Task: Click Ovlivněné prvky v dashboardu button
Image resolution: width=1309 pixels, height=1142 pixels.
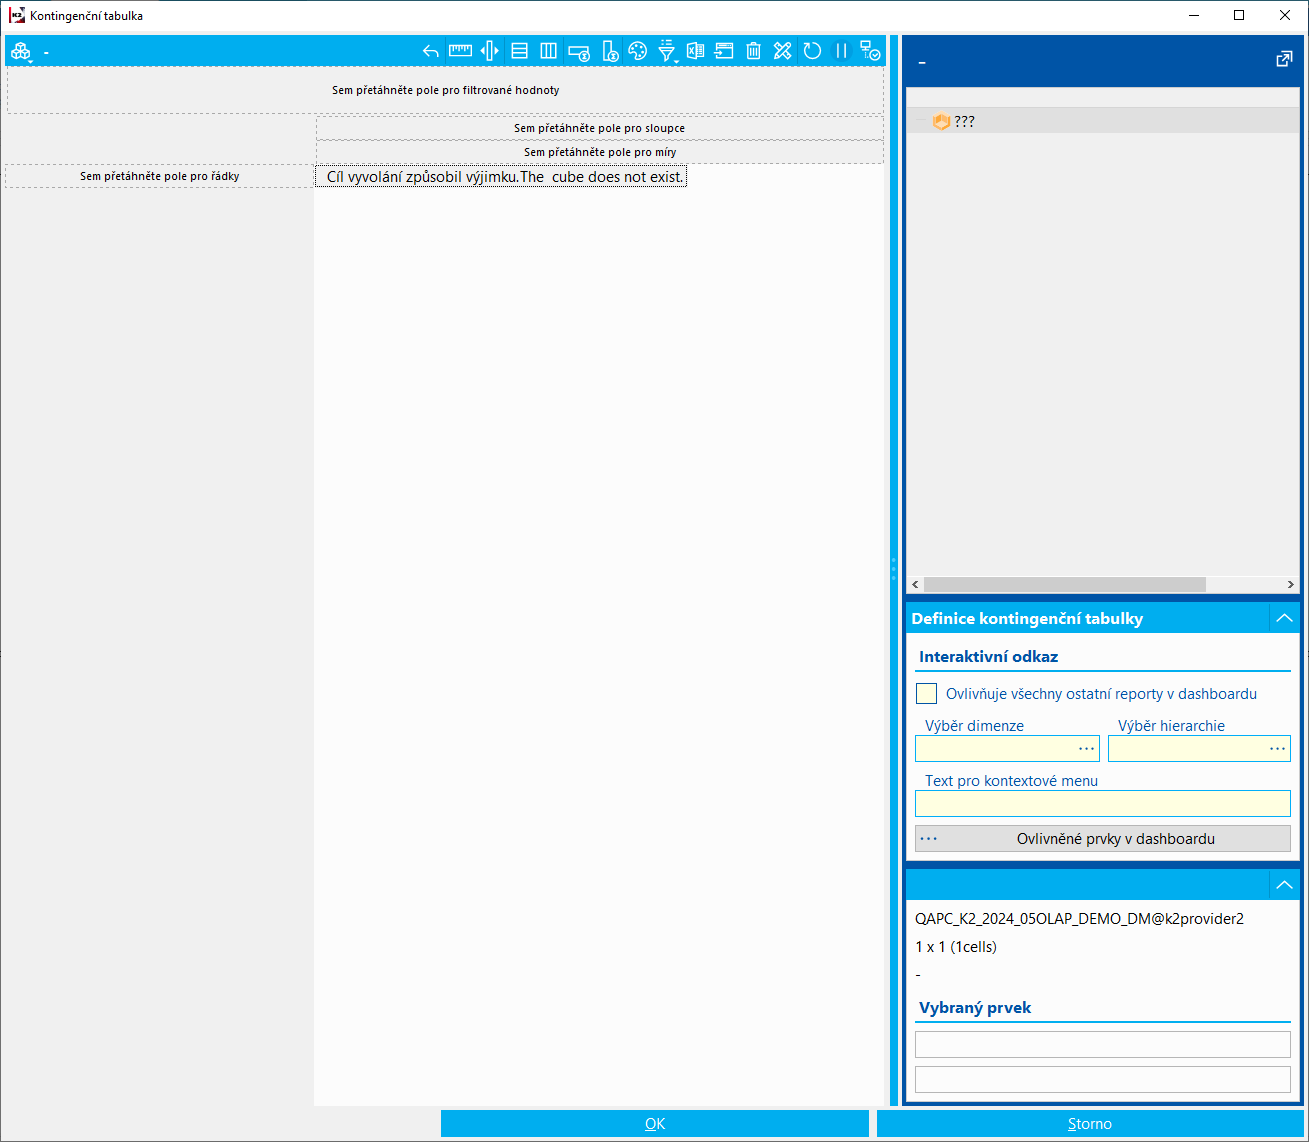Action: [1103, 838]
